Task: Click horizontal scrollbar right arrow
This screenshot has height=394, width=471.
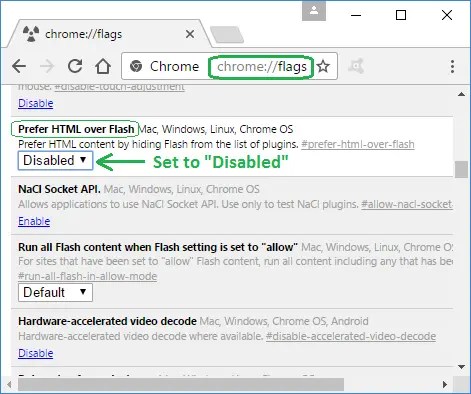Action: pos(445,384)
